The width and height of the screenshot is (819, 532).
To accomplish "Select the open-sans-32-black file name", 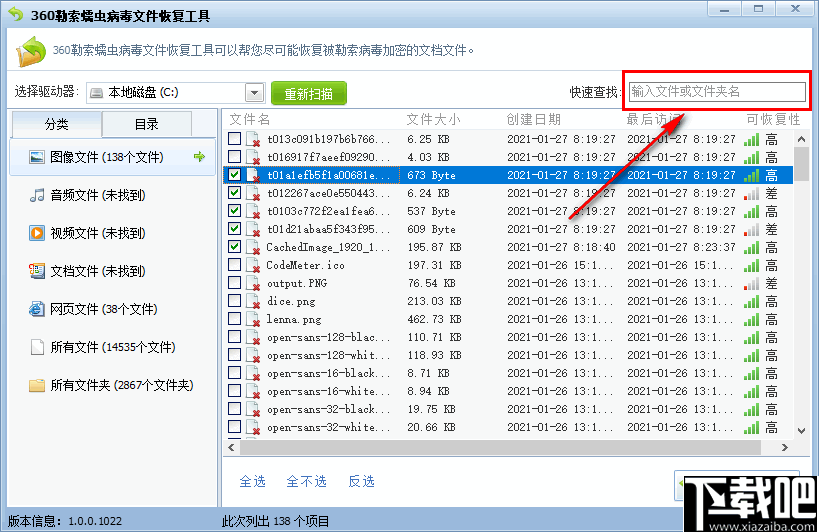I will (x=329, y=409).
